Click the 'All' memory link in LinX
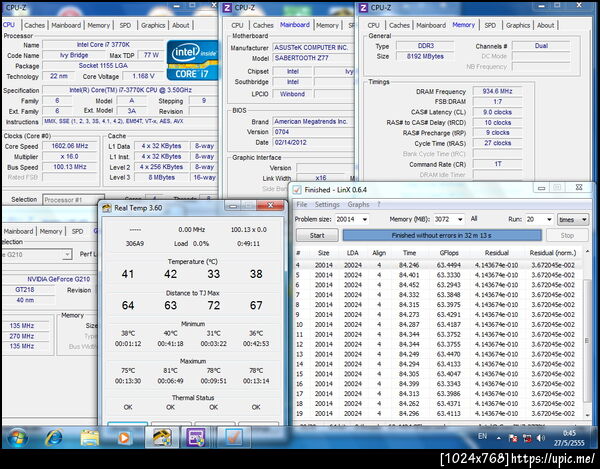This screenshot has height=469, width=600. tap(474, 219)
